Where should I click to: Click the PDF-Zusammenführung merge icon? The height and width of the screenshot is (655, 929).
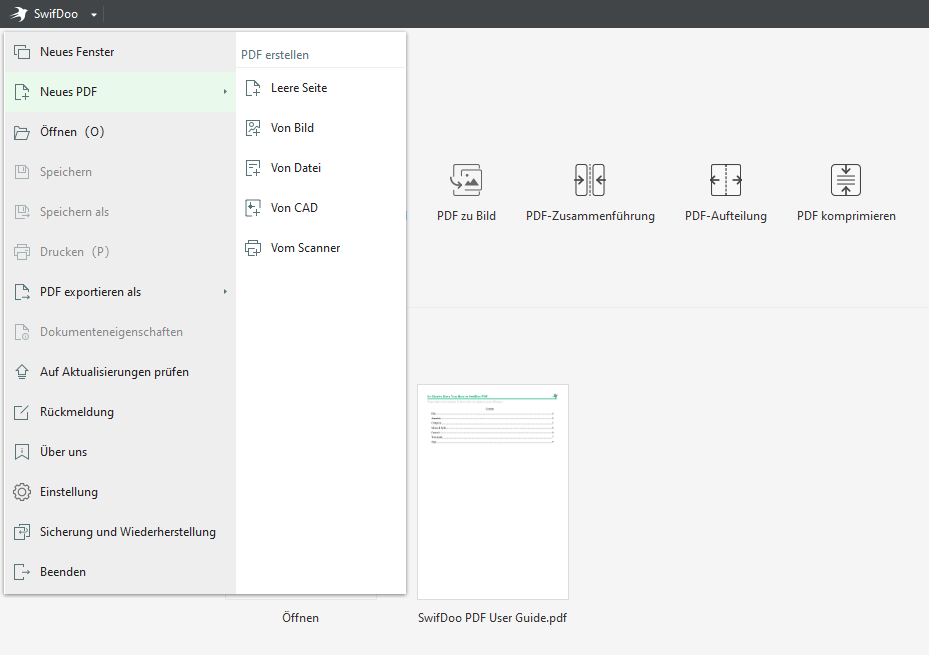pyautogui.click(x=590, y=180)
